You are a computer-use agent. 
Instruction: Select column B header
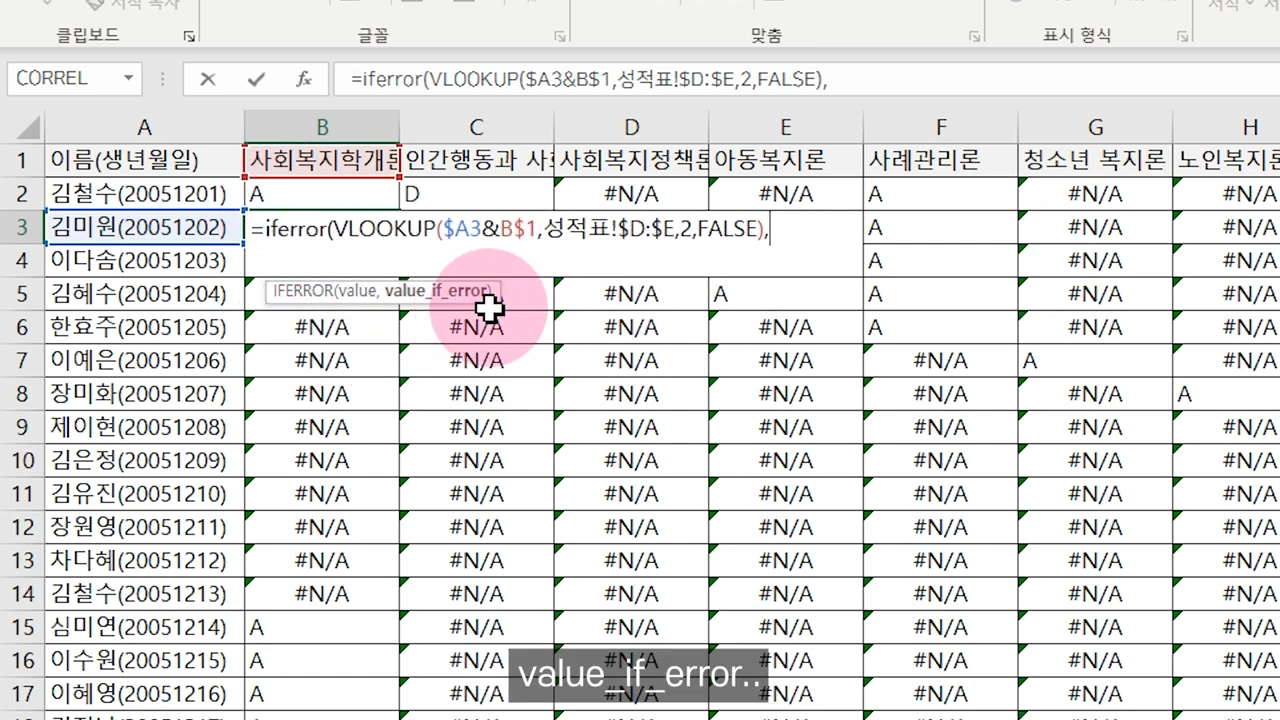click(x=322, y=127)
